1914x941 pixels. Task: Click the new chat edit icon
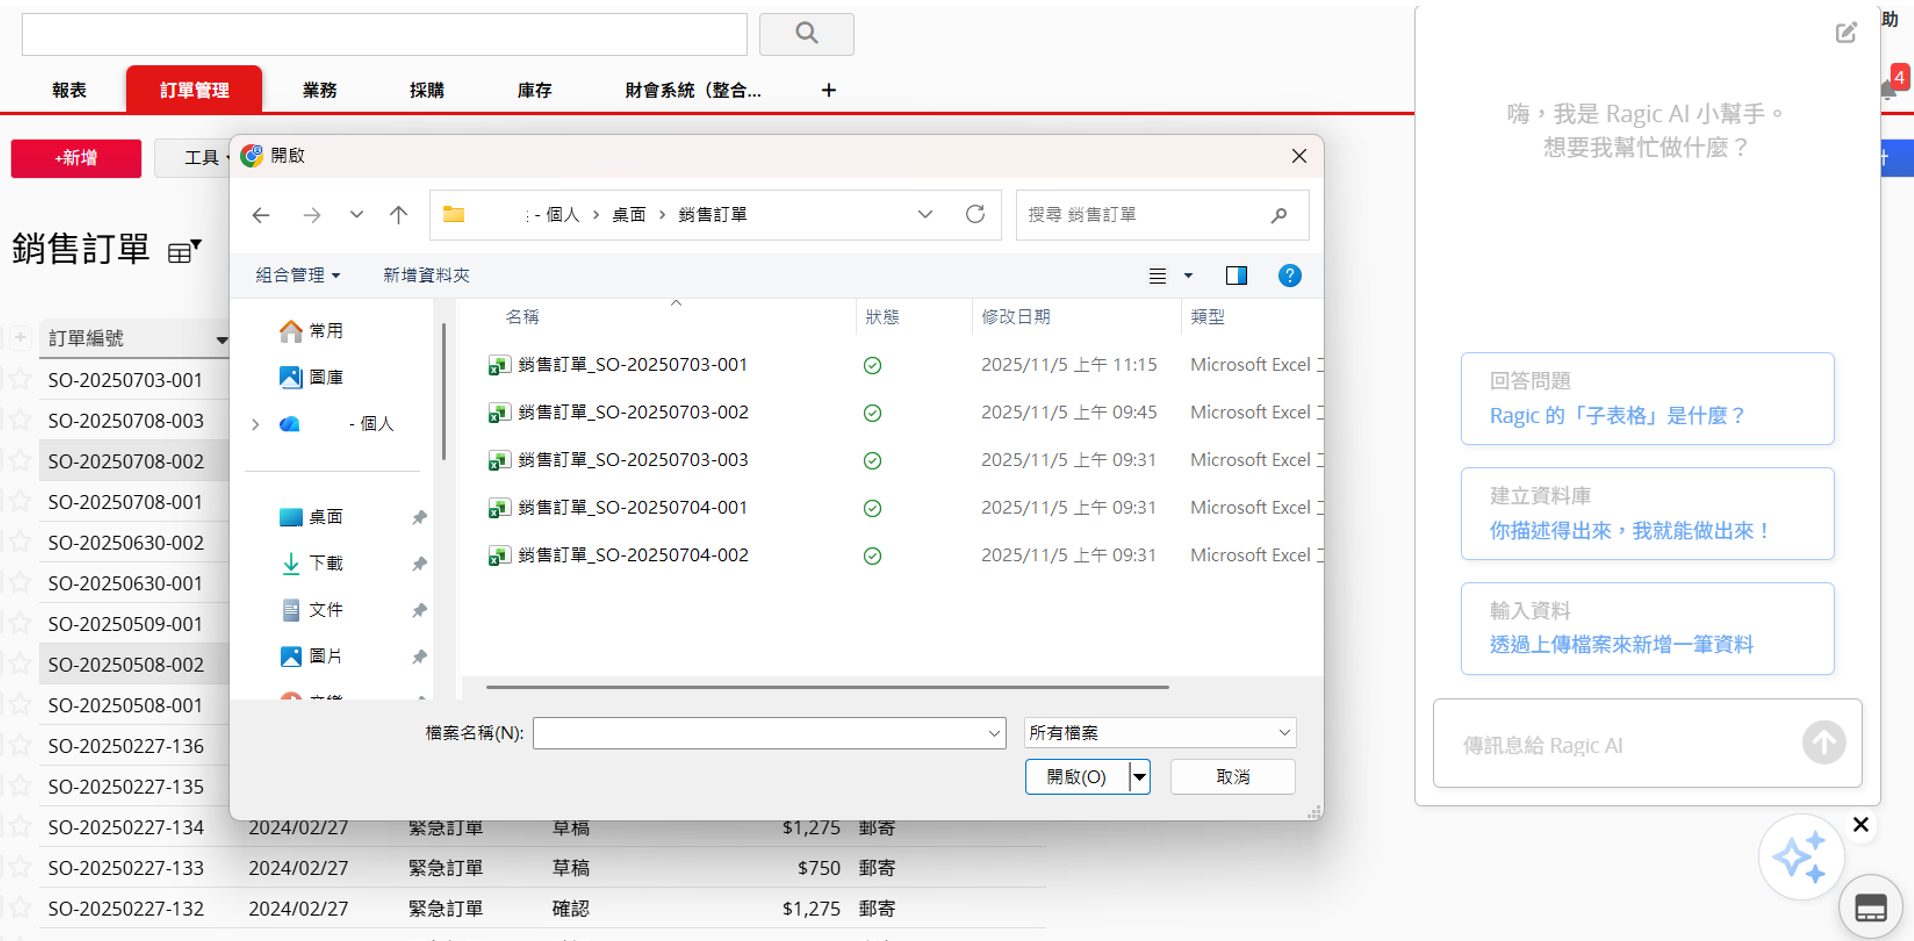click(x=1846, y=33)
